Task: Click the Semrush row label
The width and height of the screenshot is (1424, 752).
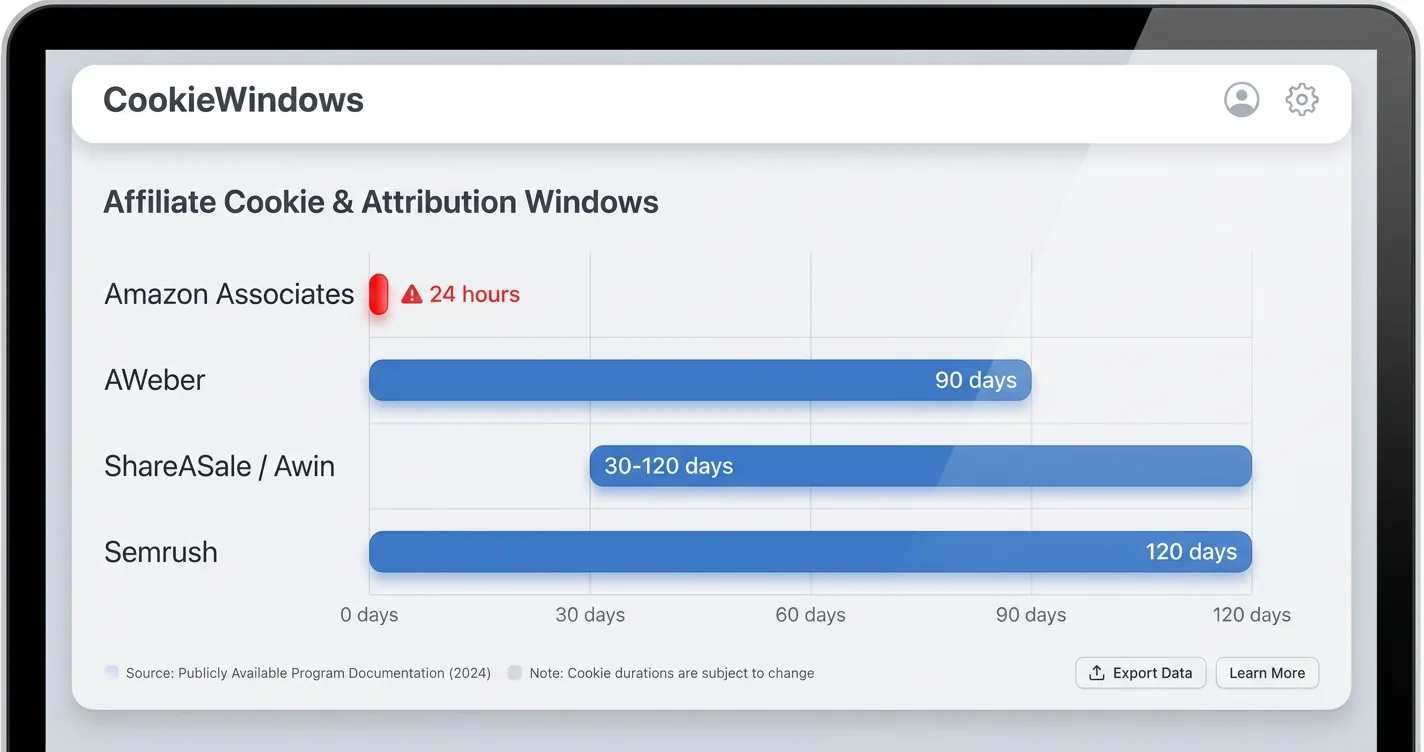Action: 161,552
